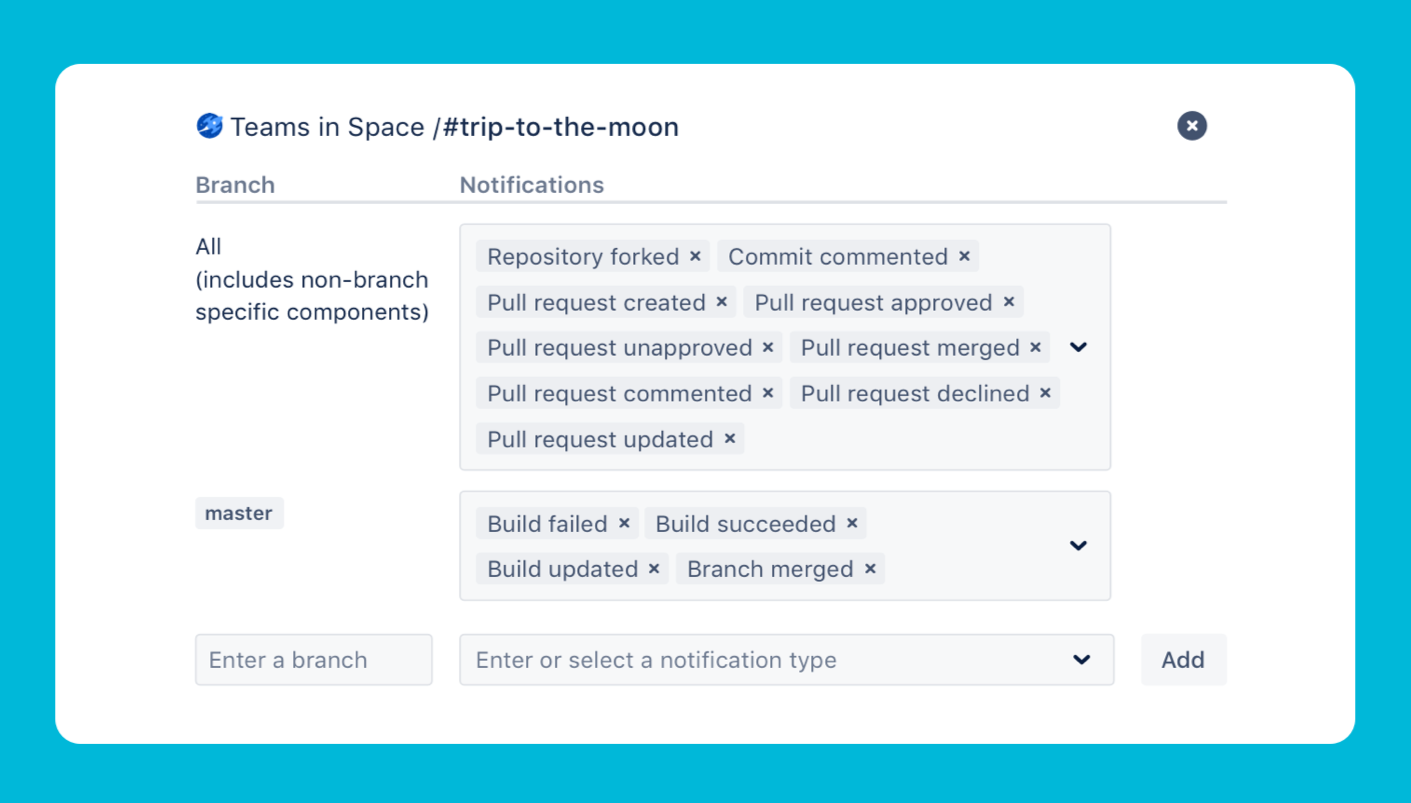1411x803 pixels.
Task: Expand the master branch notifications dropdown
Action: 1078,546
